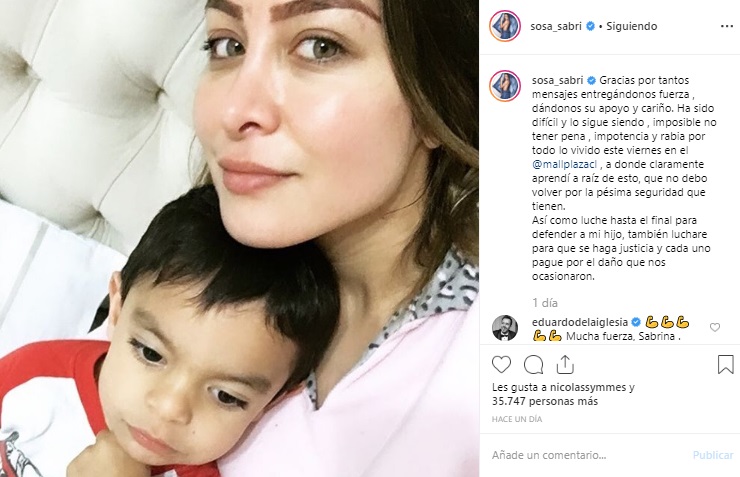Click the Añade un comentario field
This screenshot has height=477, width=740.
click(588, 455)
